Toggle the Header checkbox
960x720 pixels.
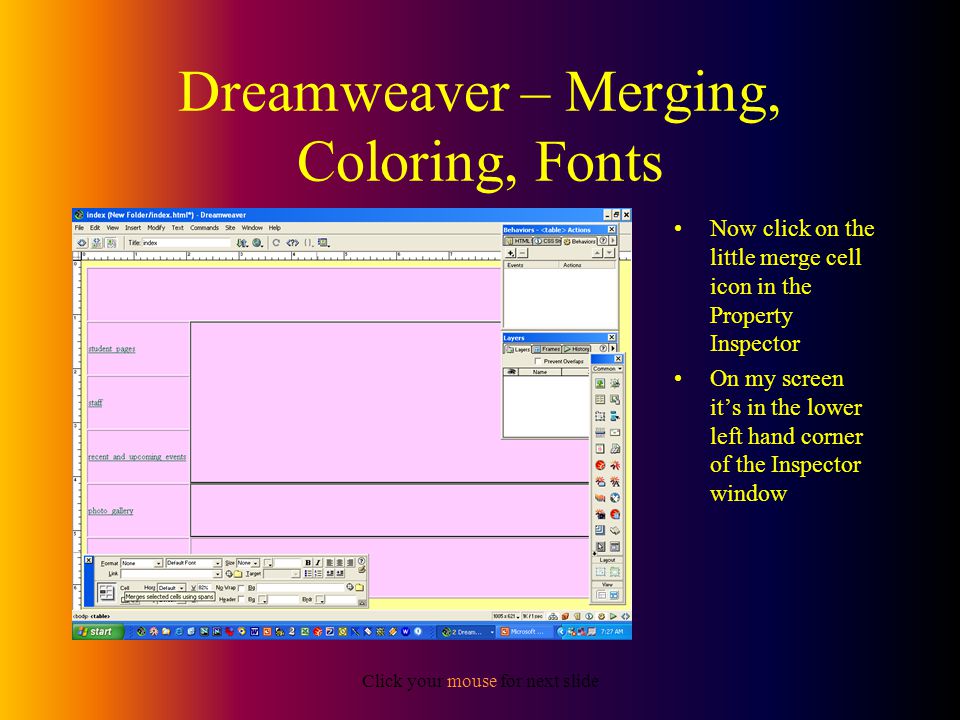[x=241, y=599]
